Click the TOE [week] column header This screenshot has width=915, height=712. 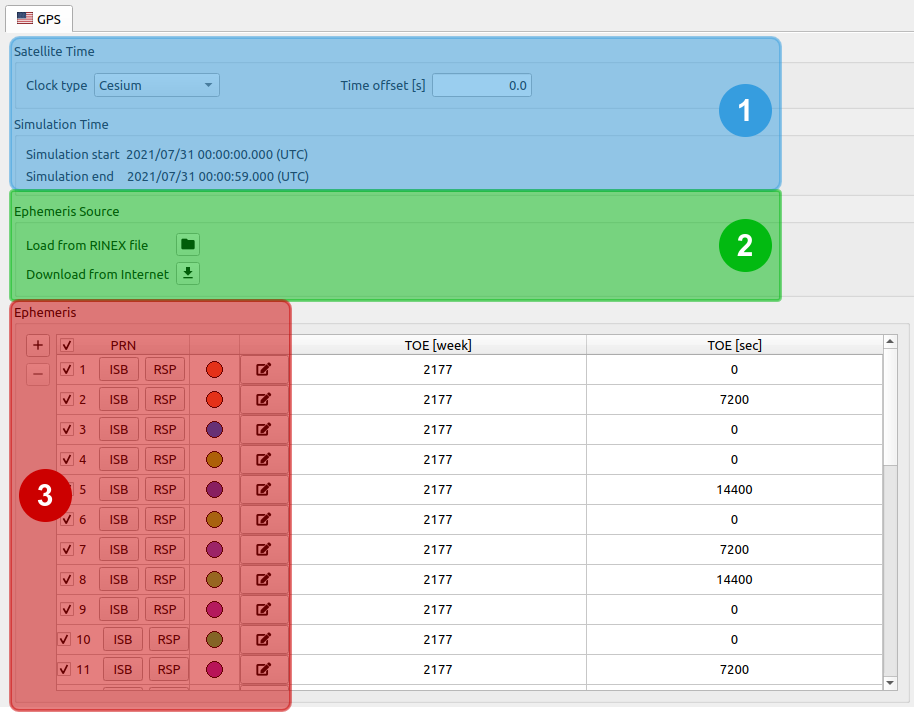(x=437, y=345)
